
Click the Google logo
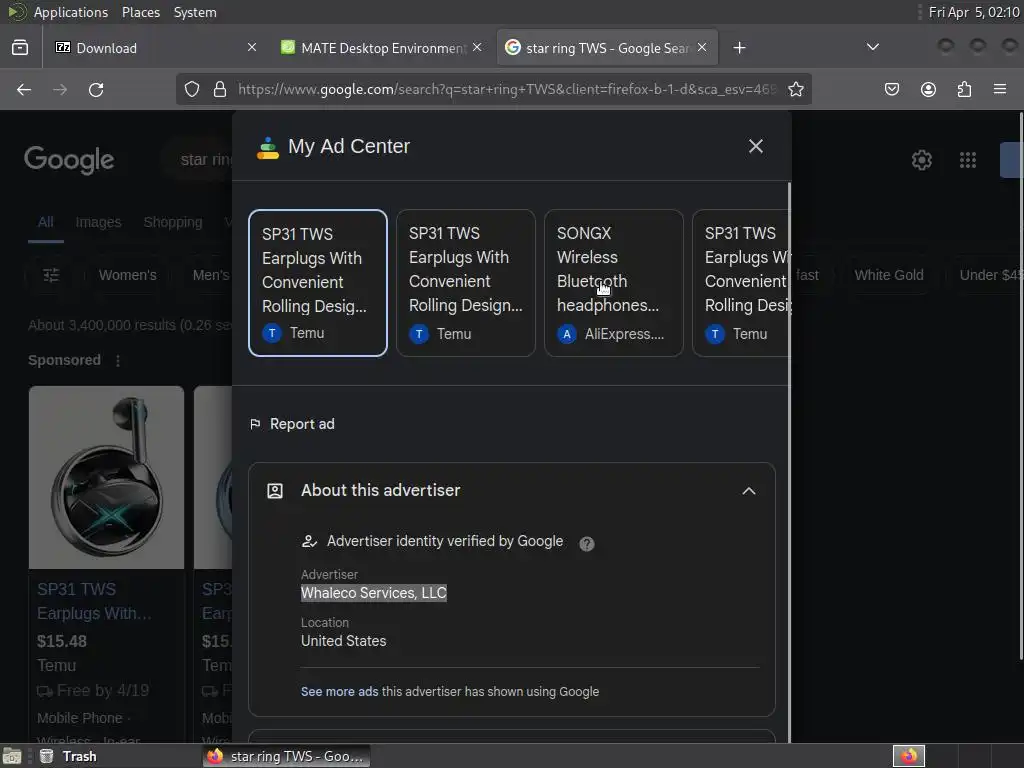(x=69, y=160)
